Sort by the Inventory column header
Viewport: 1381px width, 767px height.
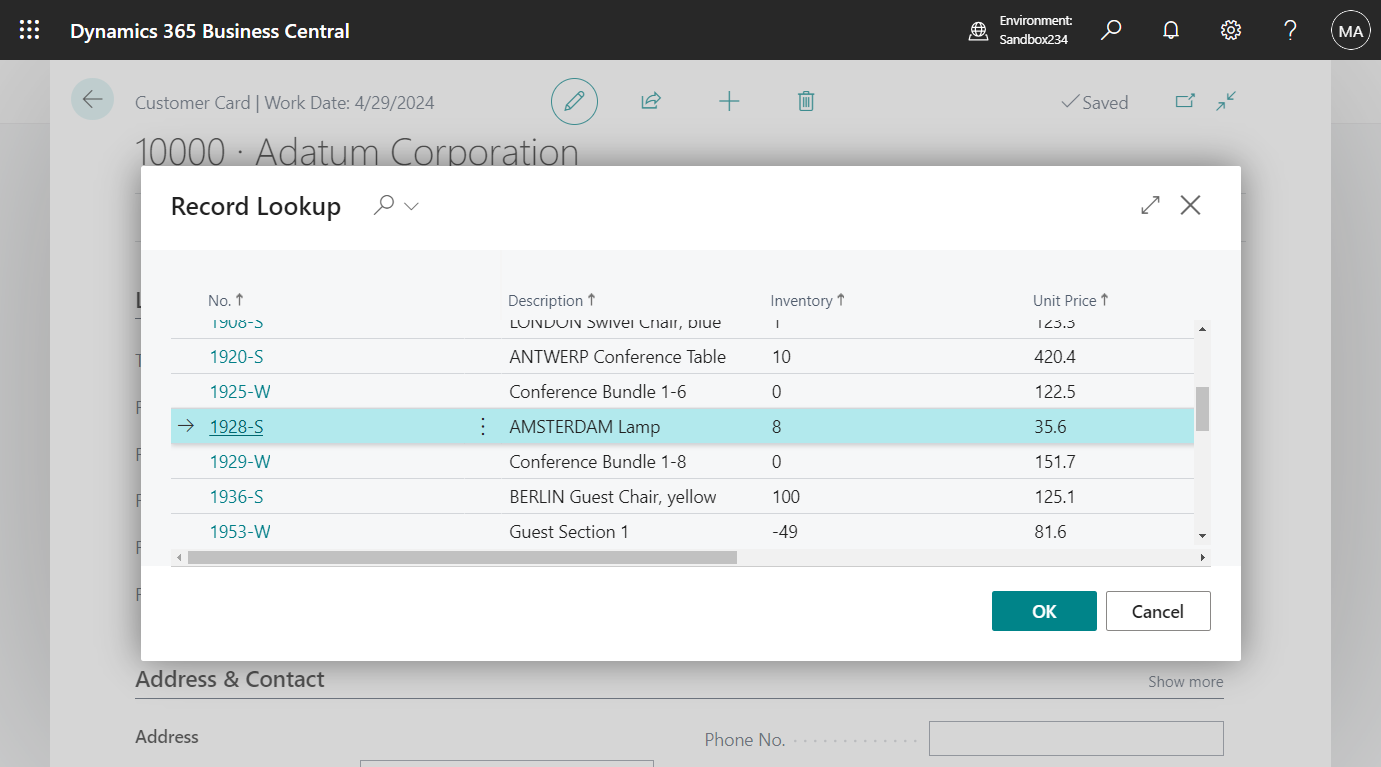coord(806,300)
